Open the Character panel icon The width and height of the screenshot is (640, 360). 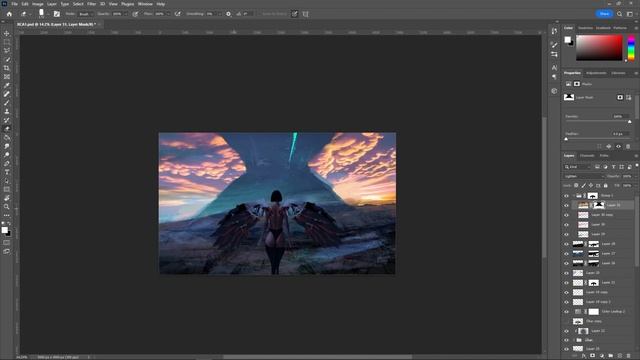(x=554, y=68)
